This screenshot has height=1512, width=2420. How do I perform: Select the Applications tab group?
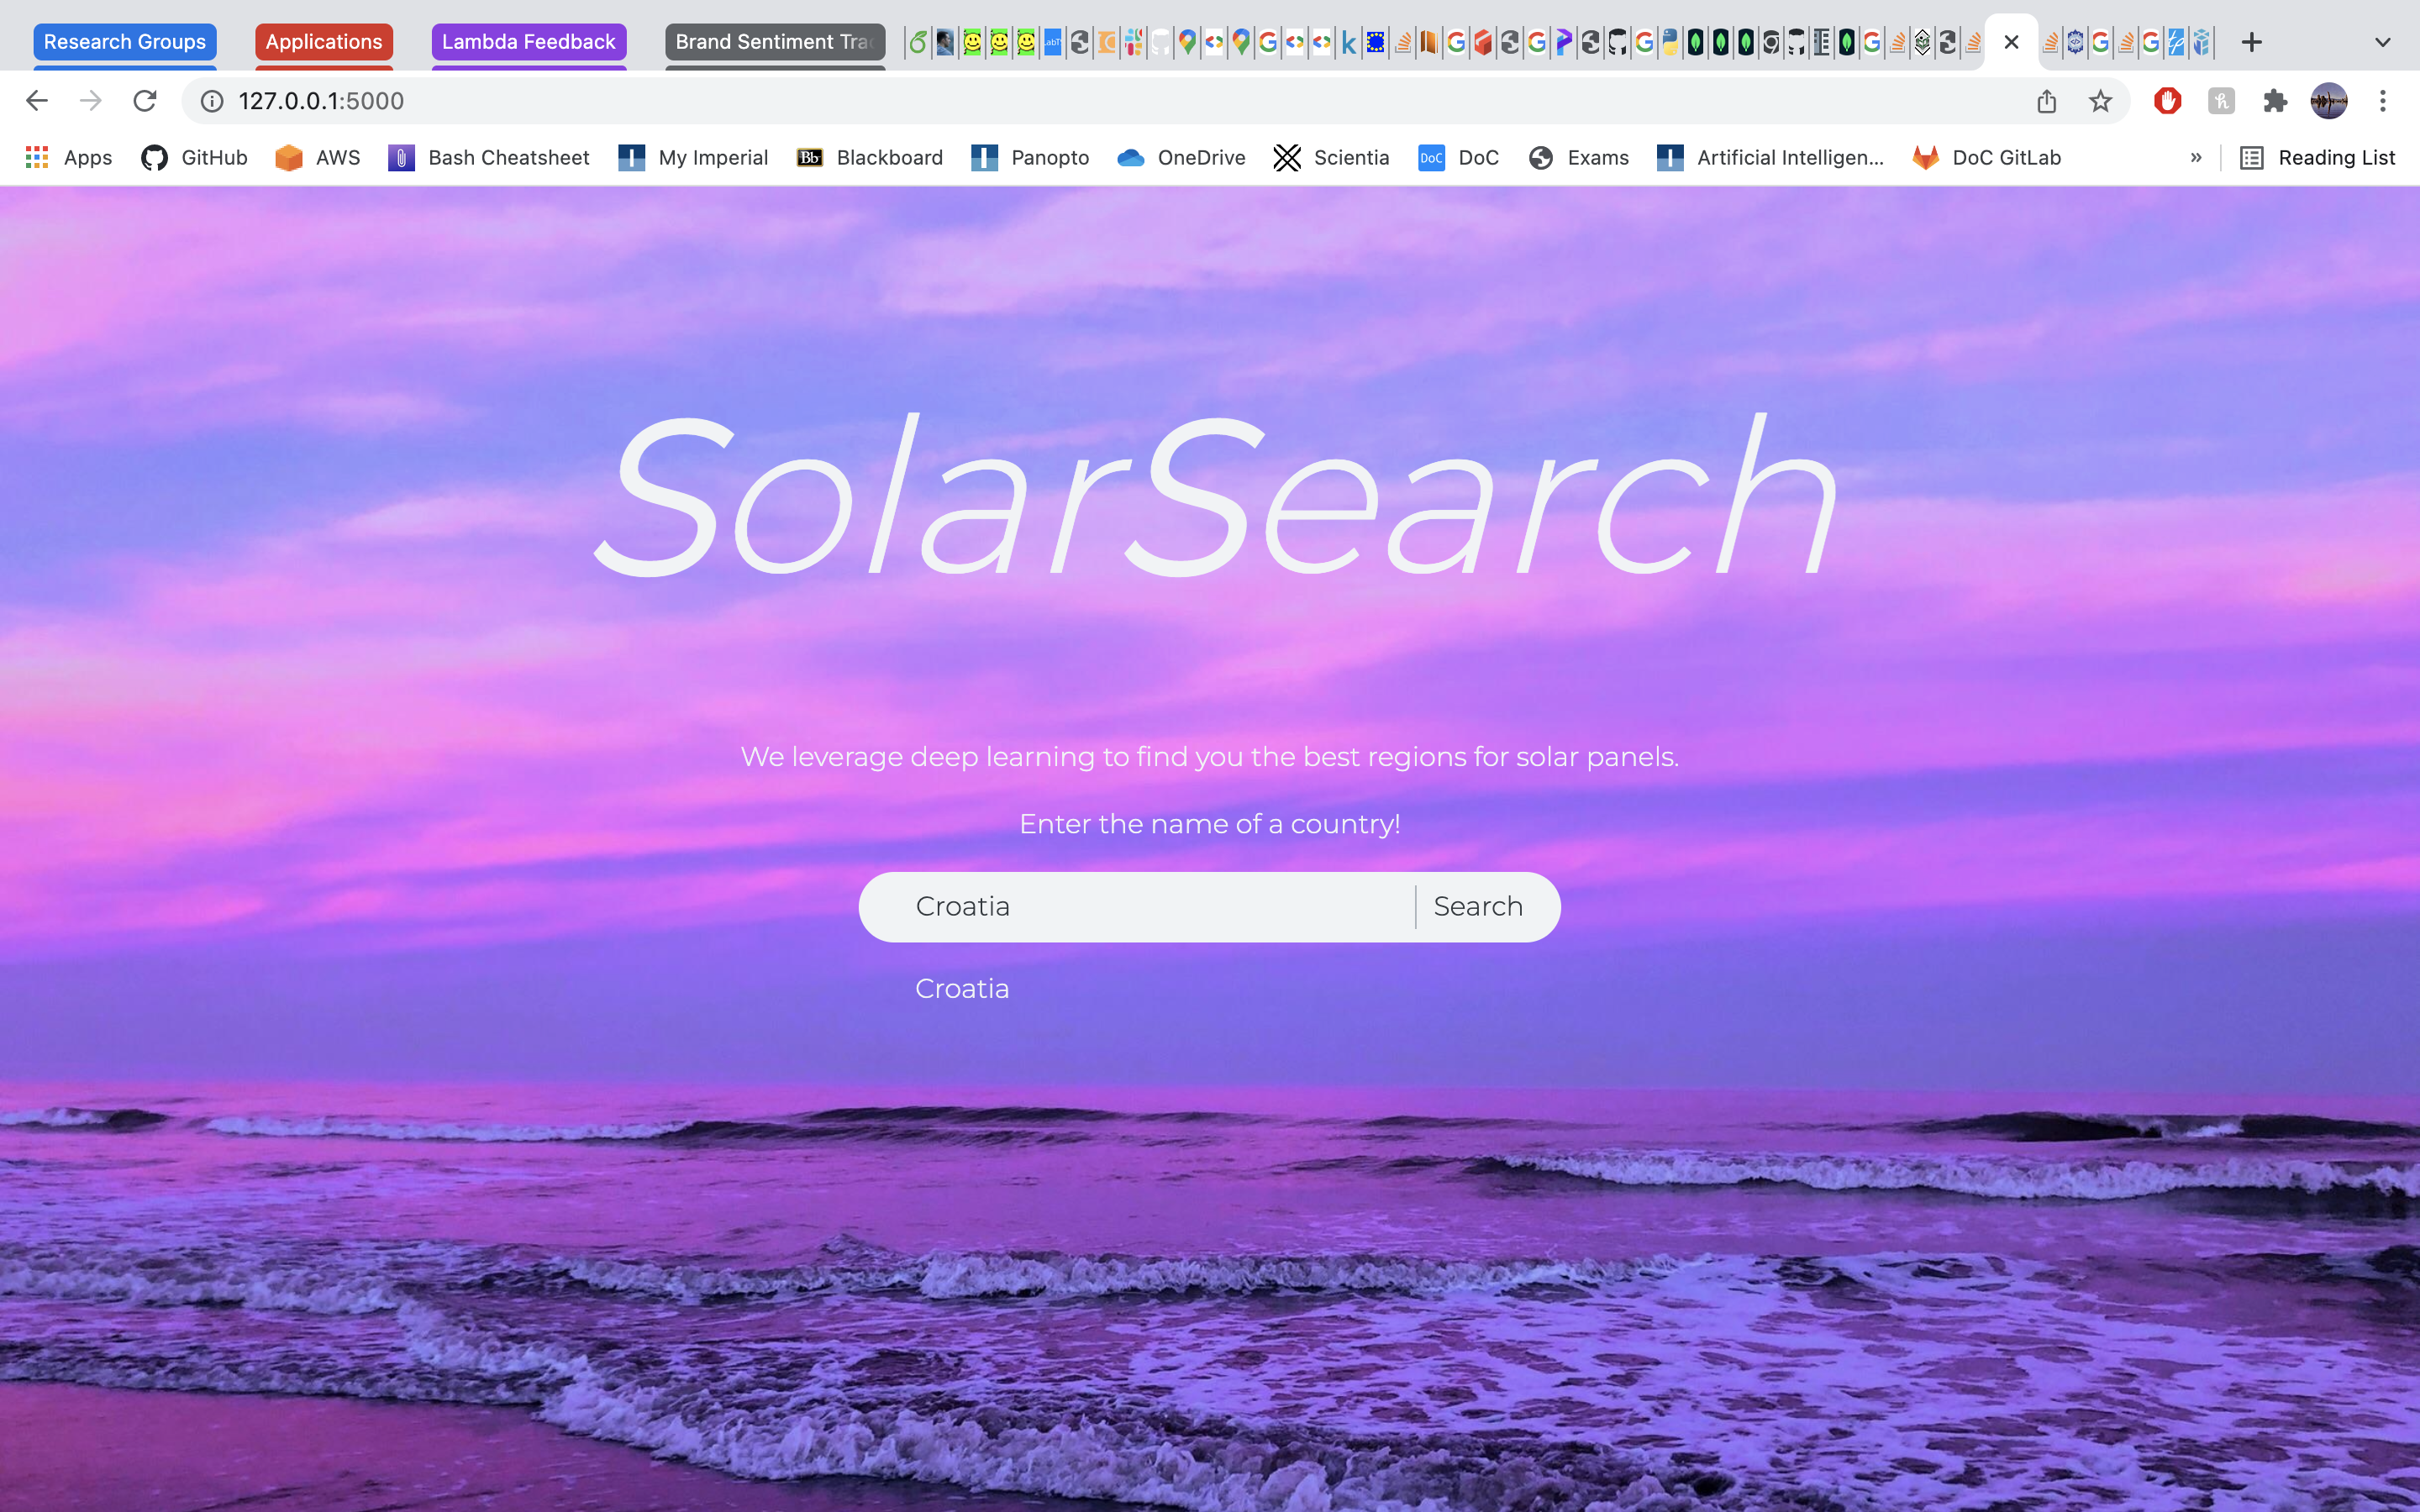click(x=323, y=42)
